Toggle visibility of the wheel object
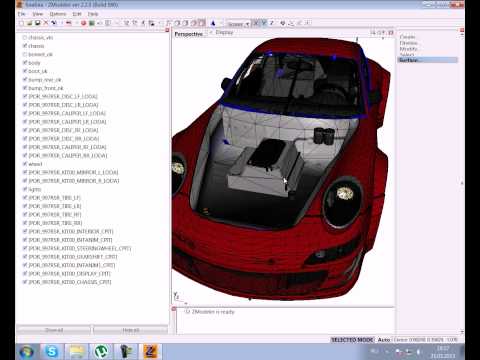Viewport: 480px width, 360px height. click(25, 164)
